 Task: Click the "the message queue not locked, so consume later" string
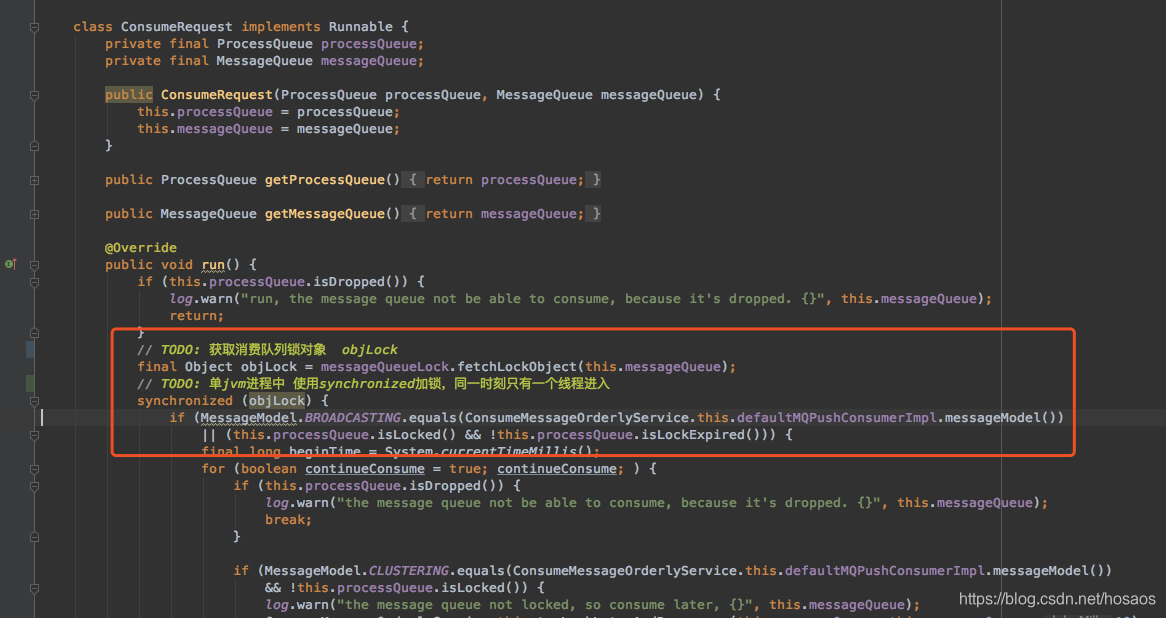click(x=545, y=605)
